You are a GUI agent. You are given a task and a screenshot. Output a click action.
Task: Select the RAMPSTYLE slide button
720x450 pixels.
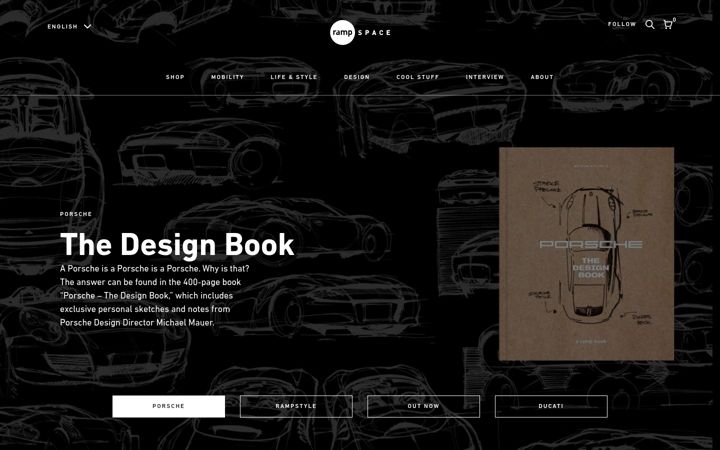pyautogui.click(x=296, y=406)
